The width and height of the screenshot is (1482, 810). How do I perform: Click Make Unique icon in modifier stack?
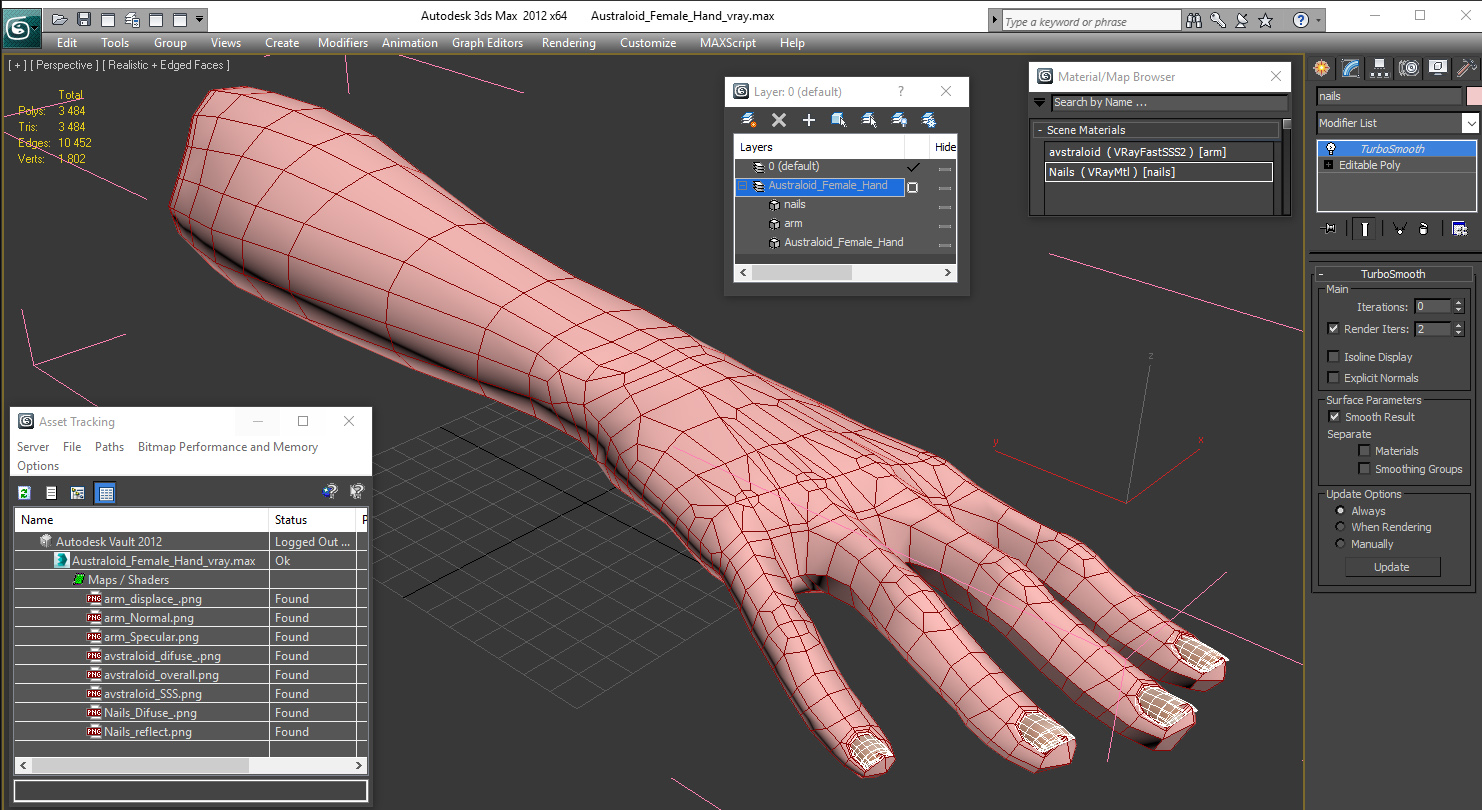[x=1399, y=229]
